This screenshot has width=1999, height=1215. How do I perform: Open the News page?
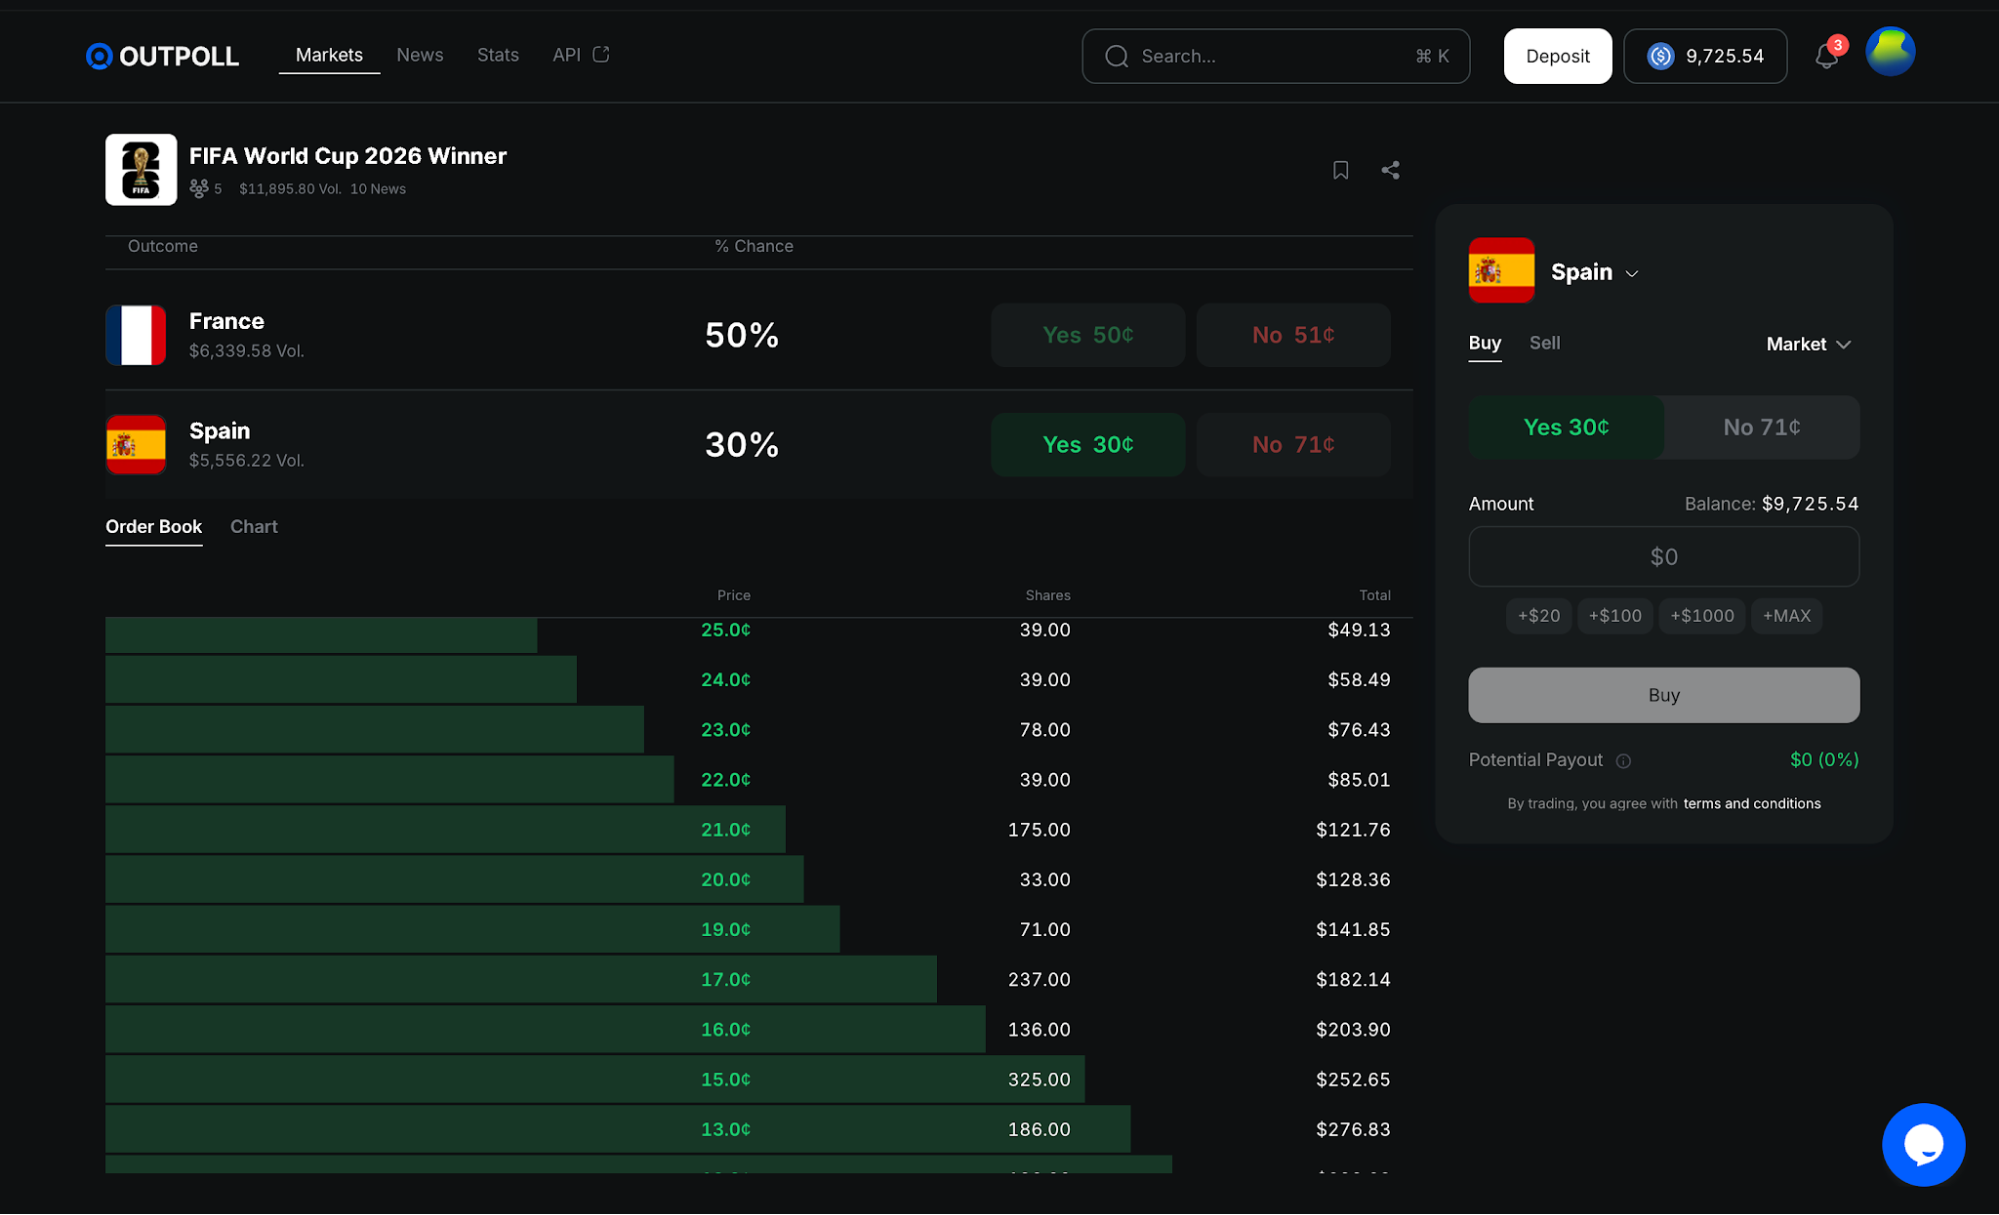[x=419, y=55]
